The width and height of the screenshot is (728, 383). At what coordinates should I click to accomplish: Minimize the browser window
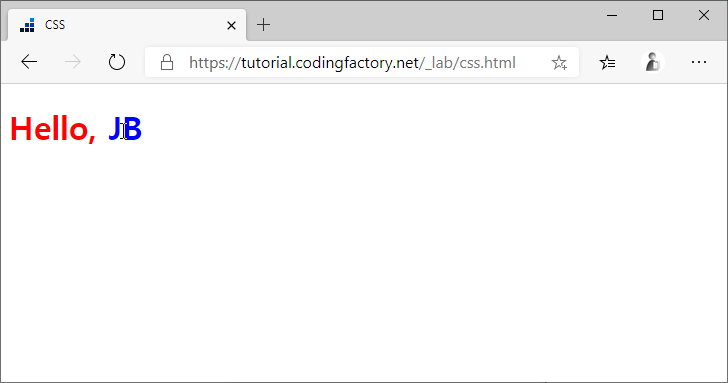click(612, 15)
